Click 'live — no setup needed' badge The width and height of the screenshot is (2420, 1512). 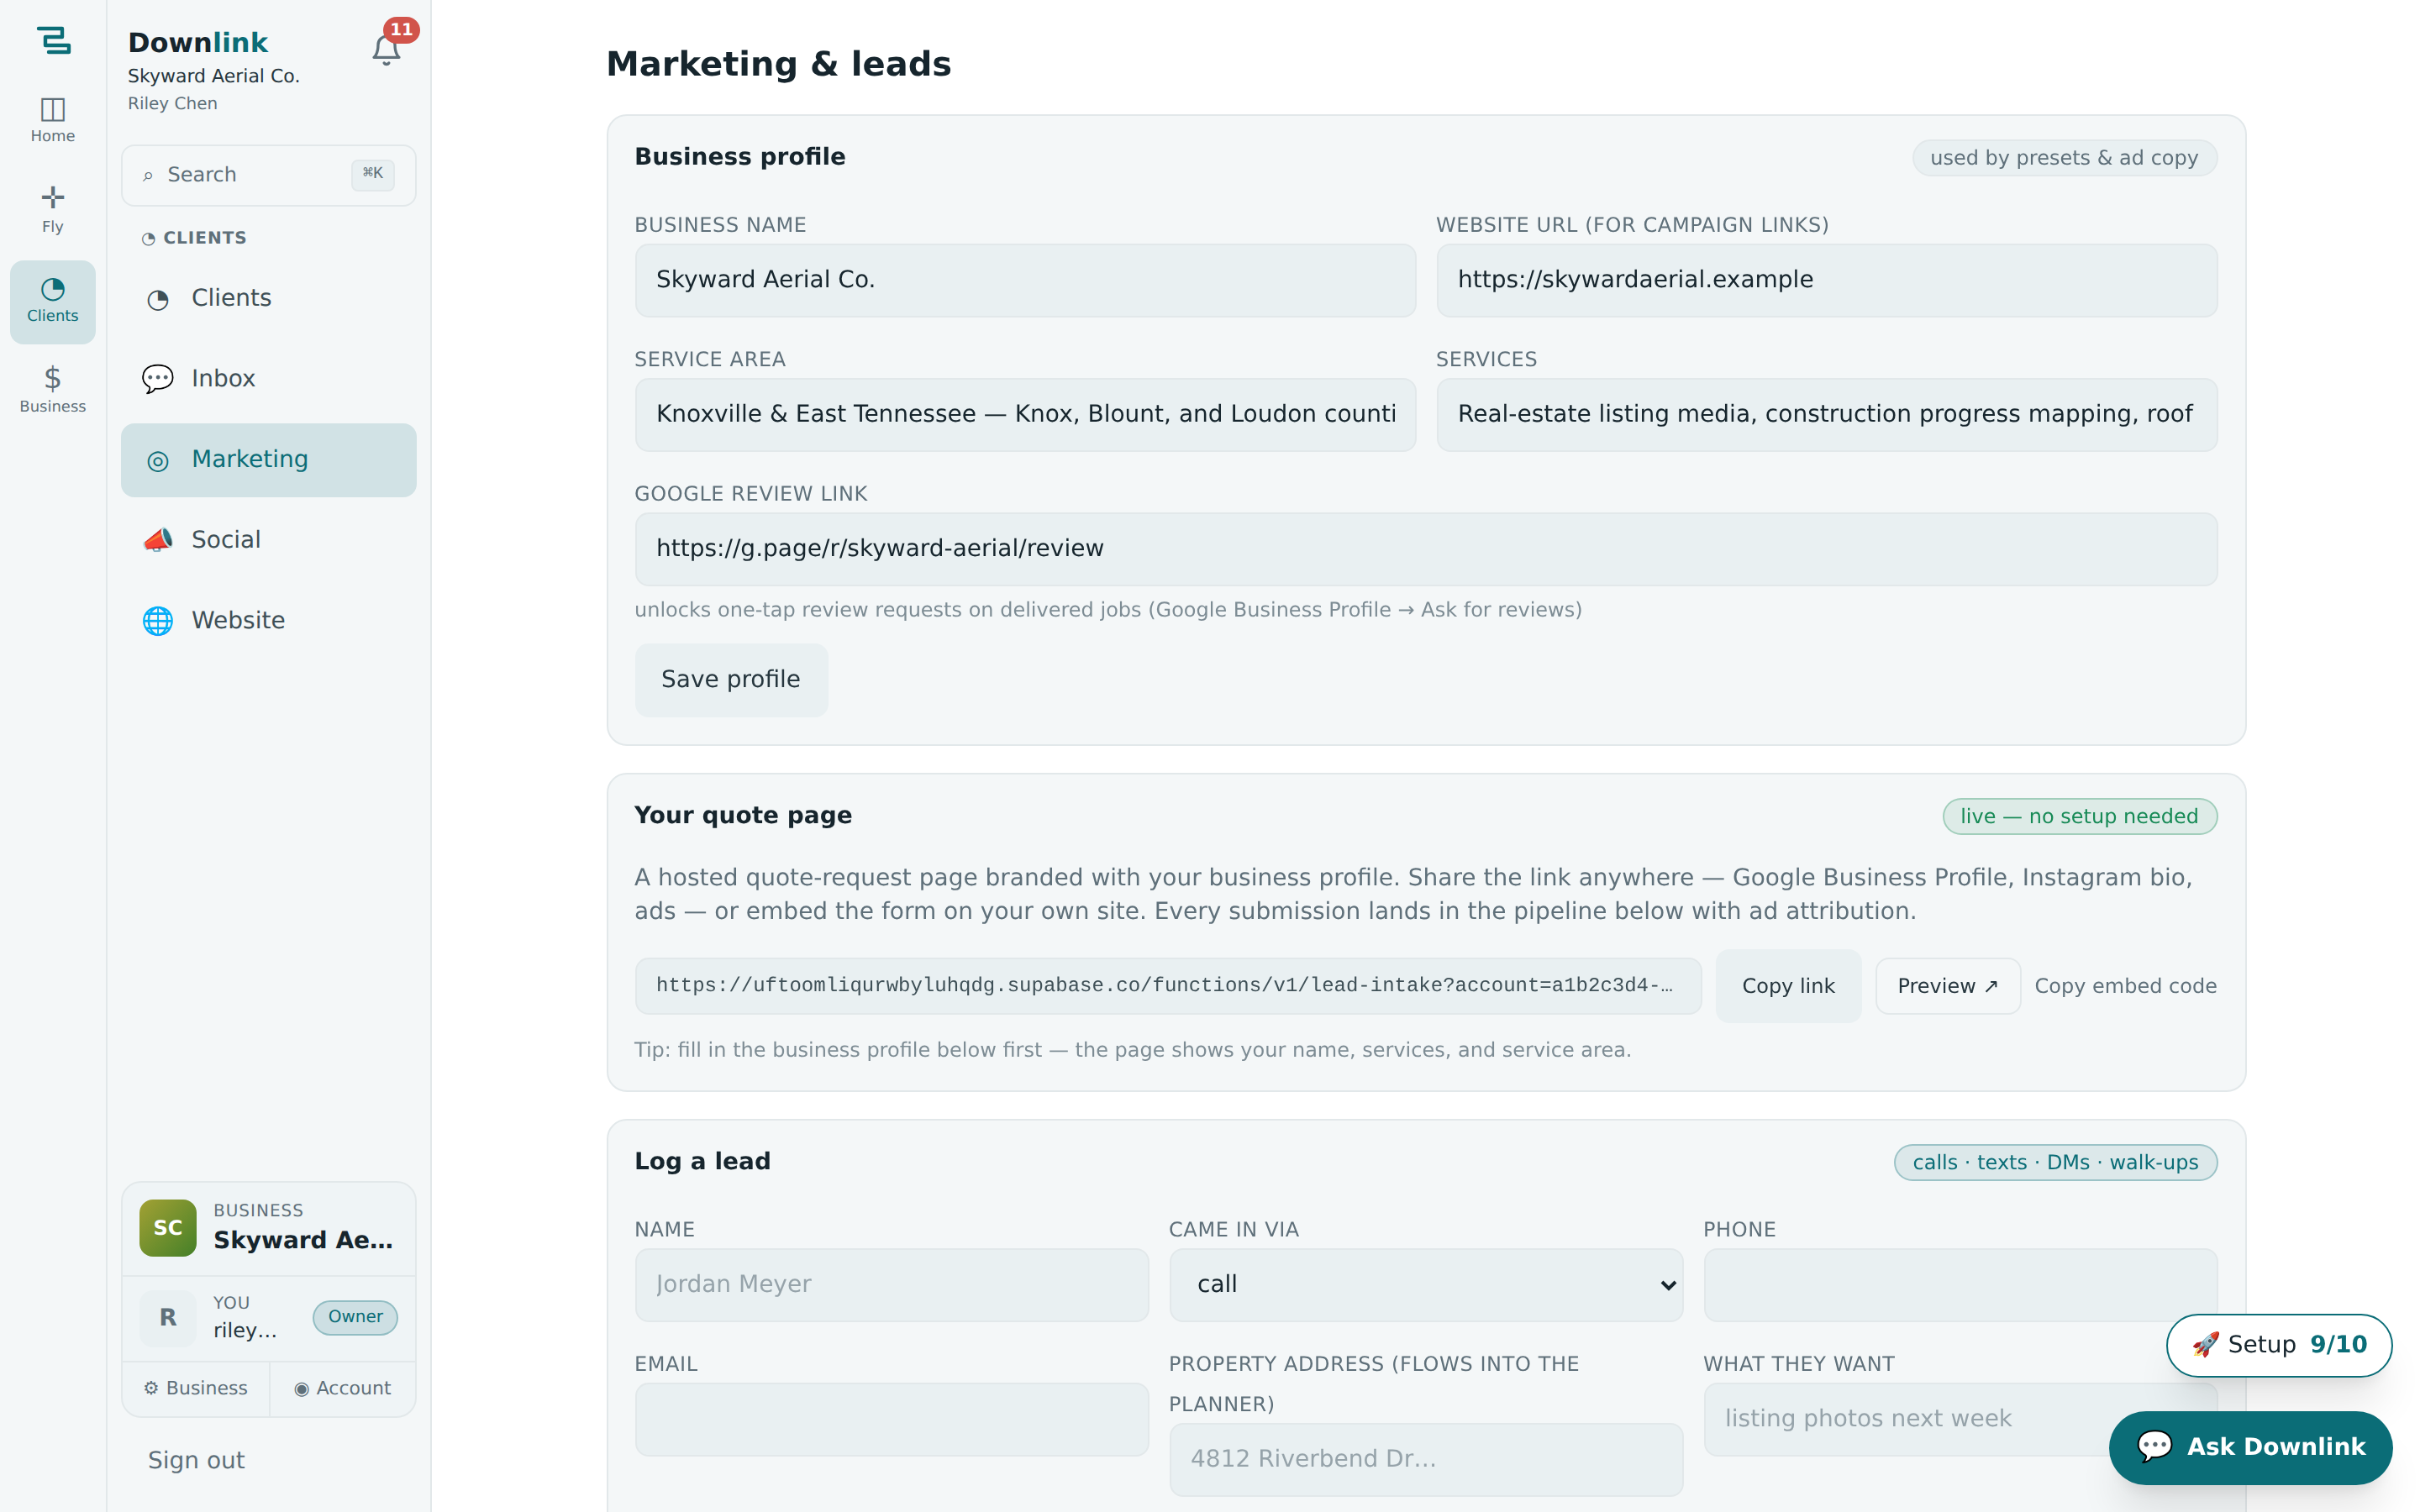(2079, 816)
